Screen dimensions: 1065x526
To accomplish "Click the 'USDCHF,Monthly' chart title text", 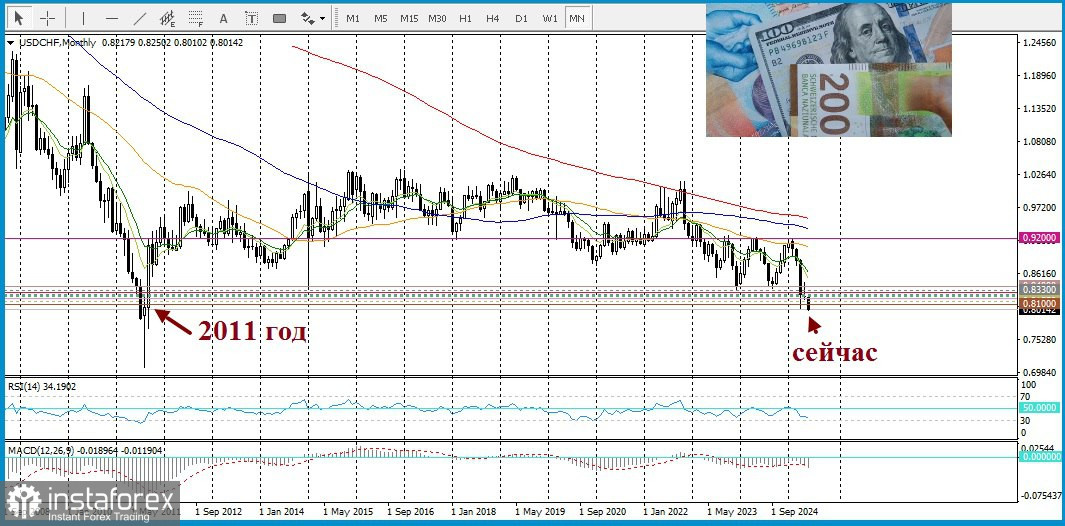I will tap(58, 43).
